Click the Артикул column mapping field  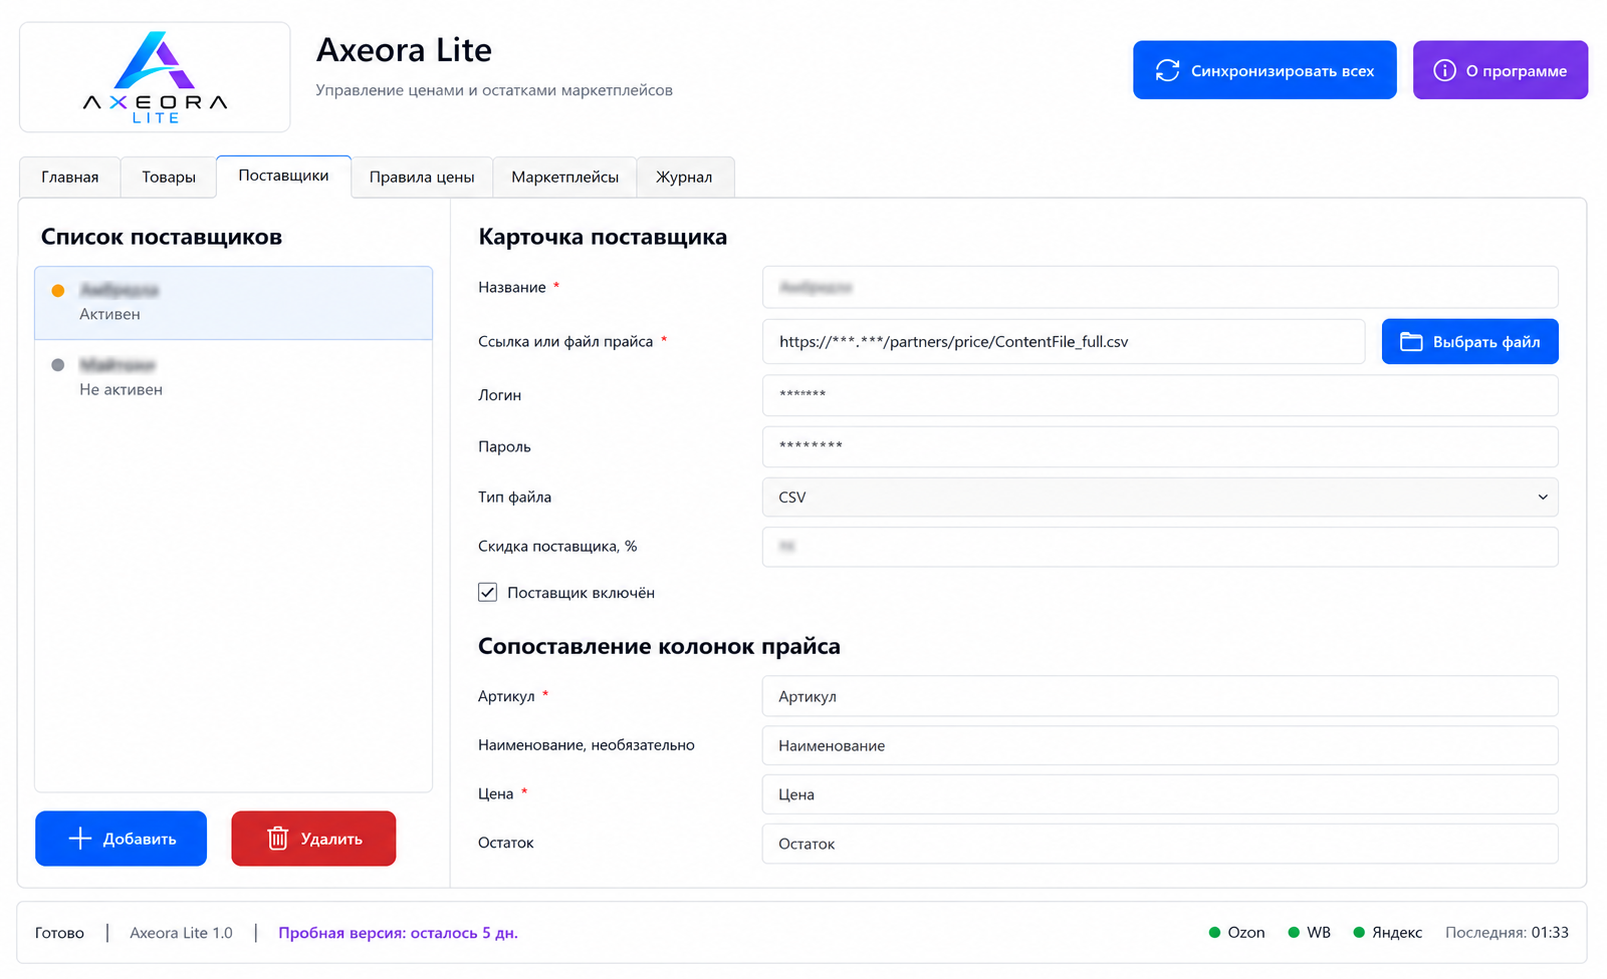(1160, 696)
